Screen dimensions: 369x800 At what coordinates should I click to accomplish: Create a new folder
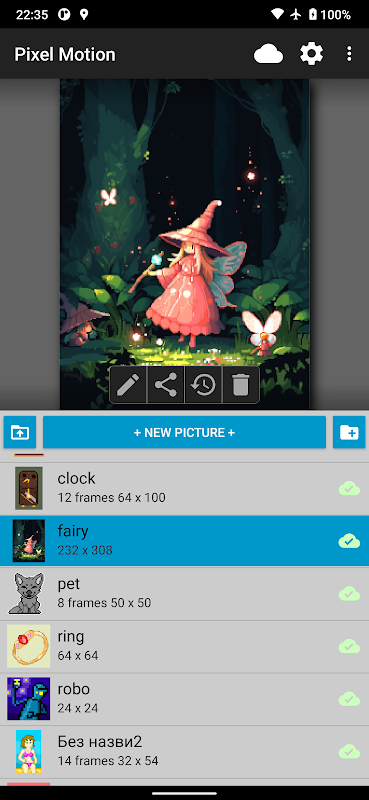click(349, 433)
